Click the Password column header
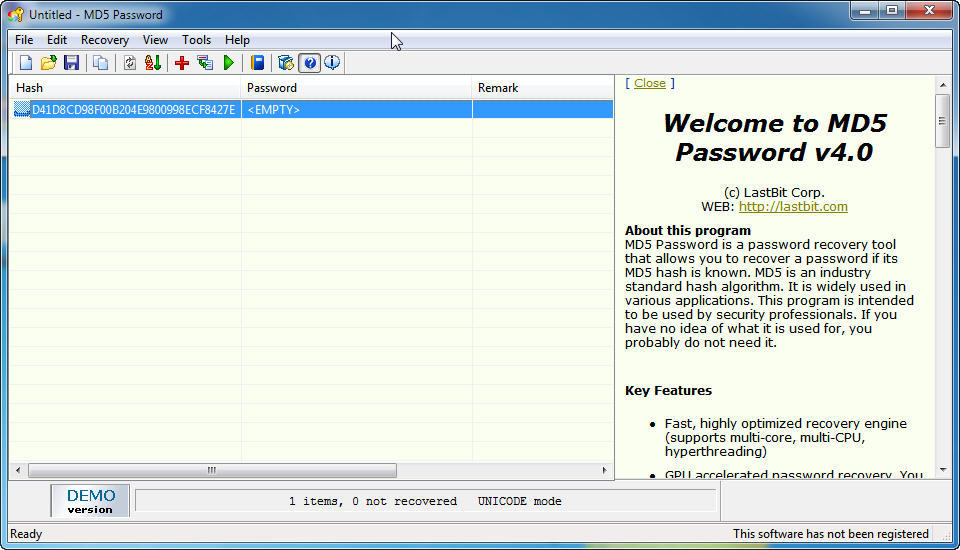 tap(356, 88)
